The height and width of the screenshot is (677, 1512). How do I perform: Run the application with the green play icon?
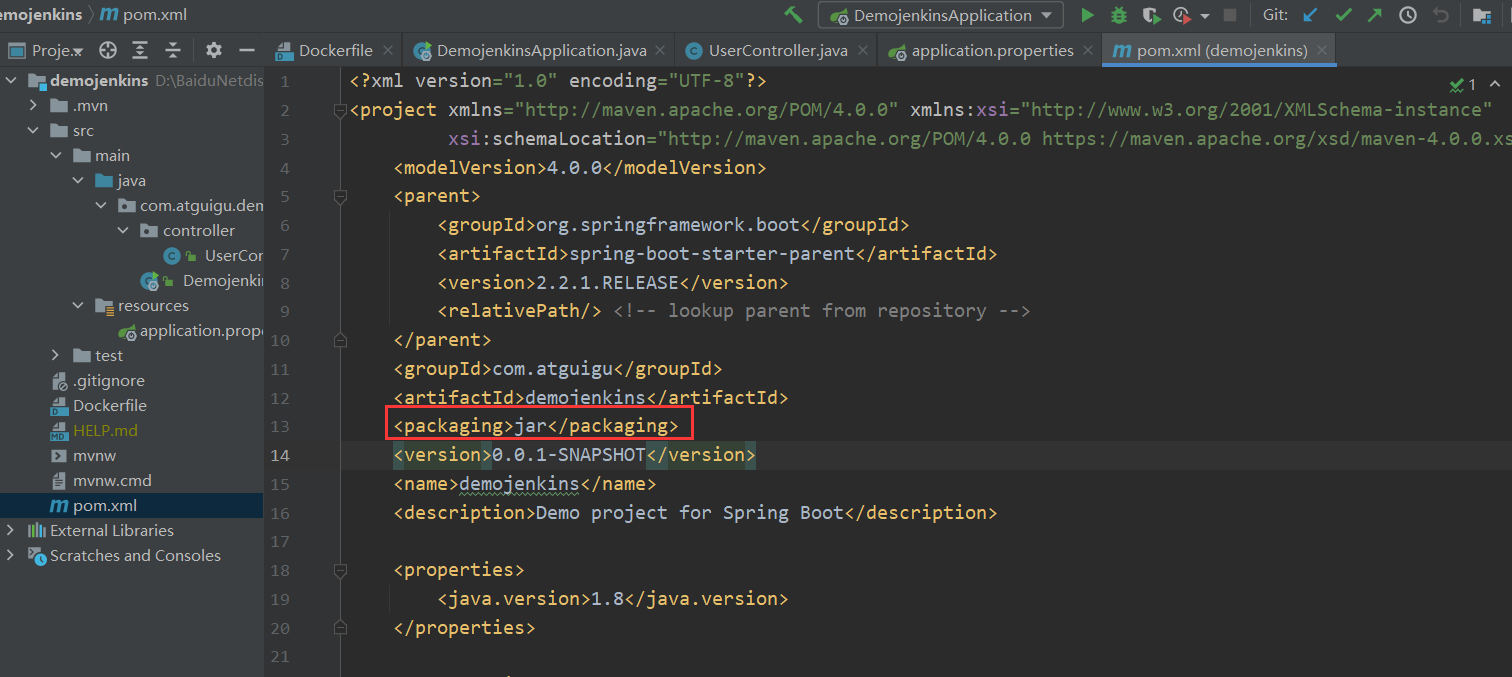pos(1087,15)
